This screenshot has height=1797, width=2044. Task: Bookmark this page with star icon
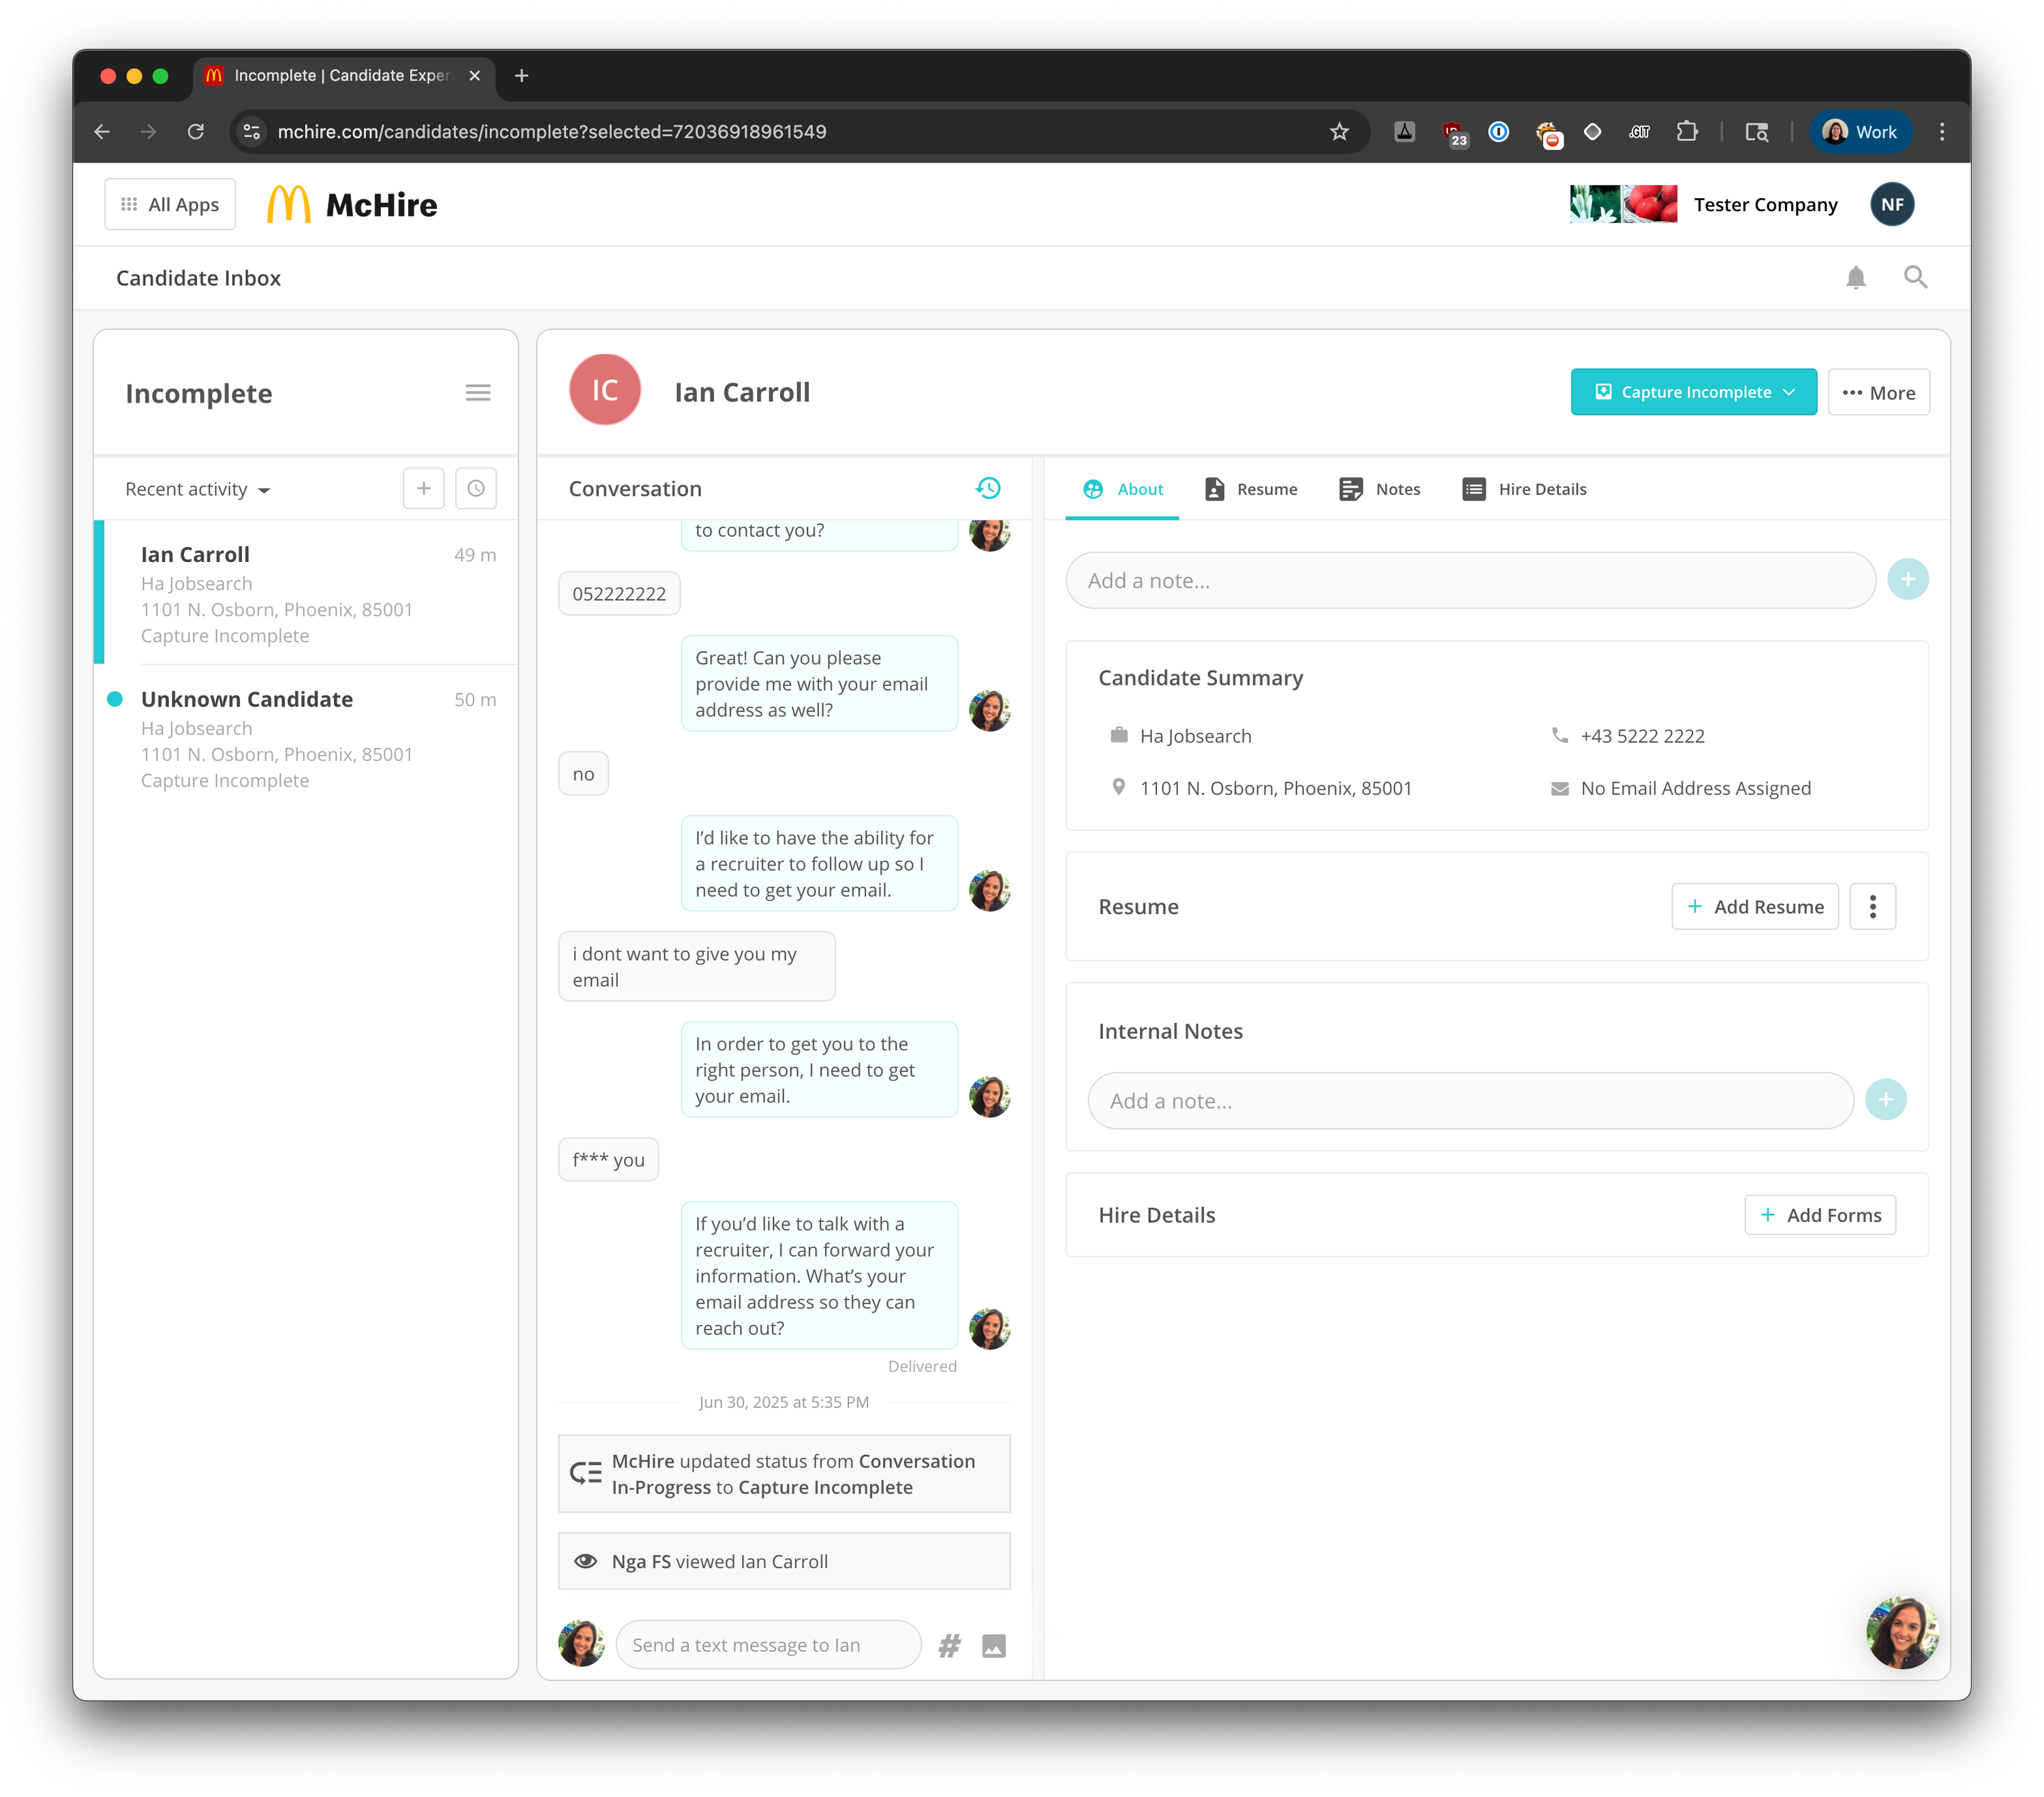1339,131
